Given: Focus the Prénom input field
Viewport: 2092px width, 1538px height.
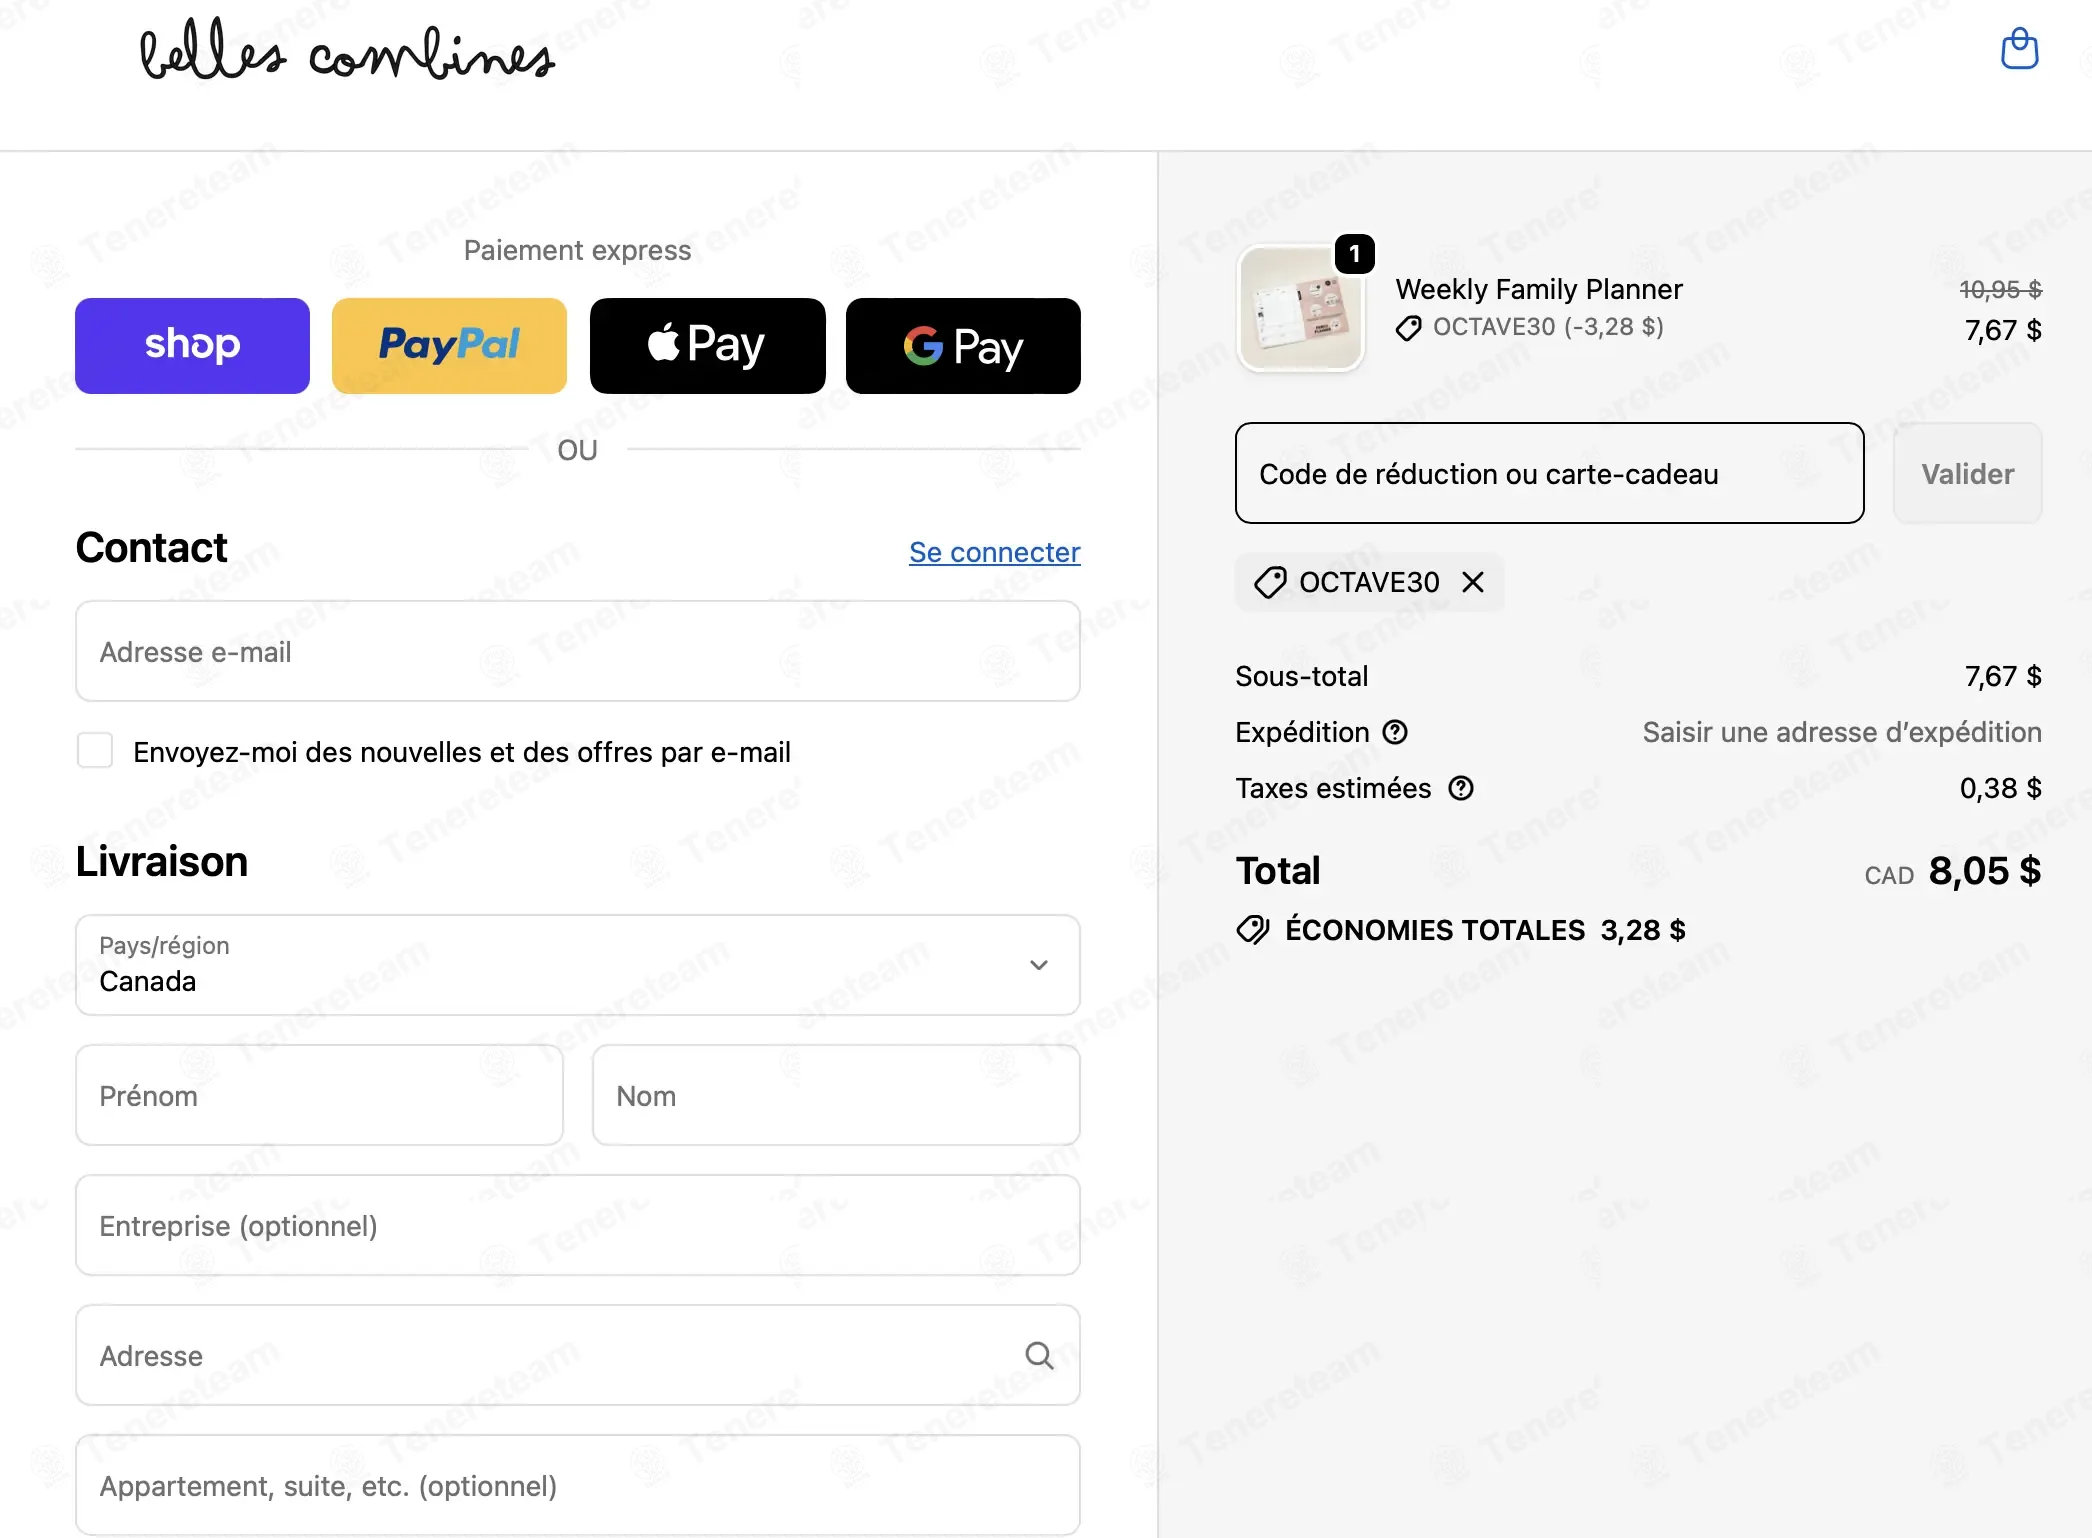Looking at the screenshot, I should pos(319,1095).
